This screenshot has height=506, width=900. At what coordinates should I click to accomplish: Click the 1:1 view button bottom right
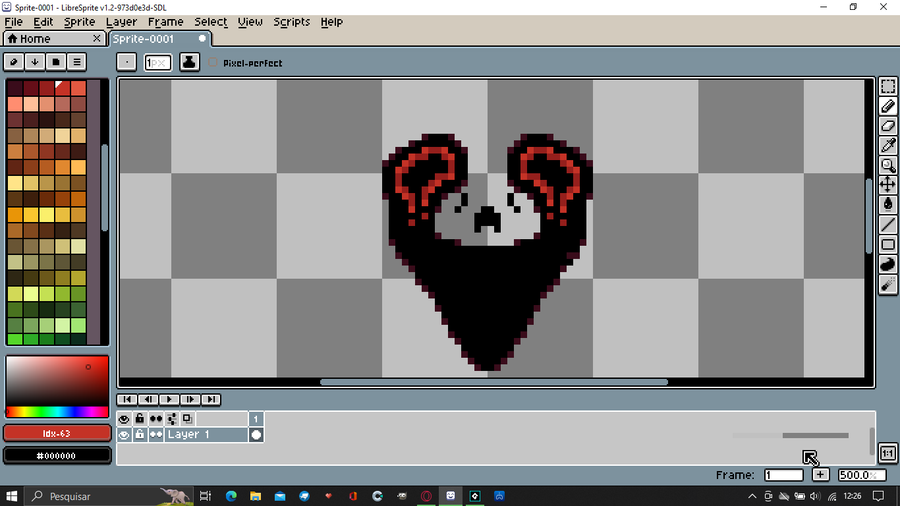[x=887, y=453]
